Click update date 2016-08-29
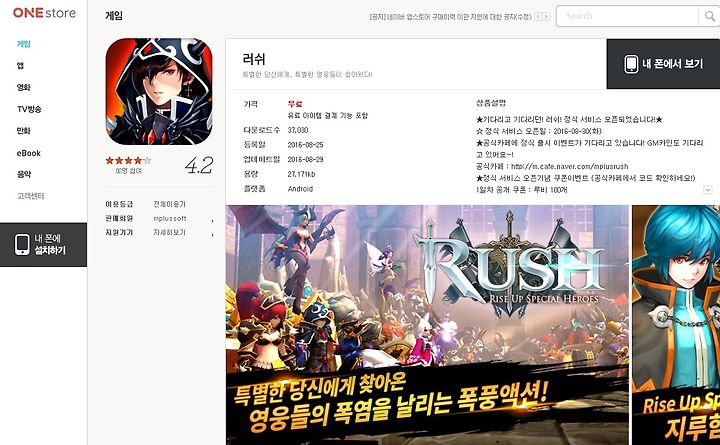The image size is (720, 445). (305, 159)
